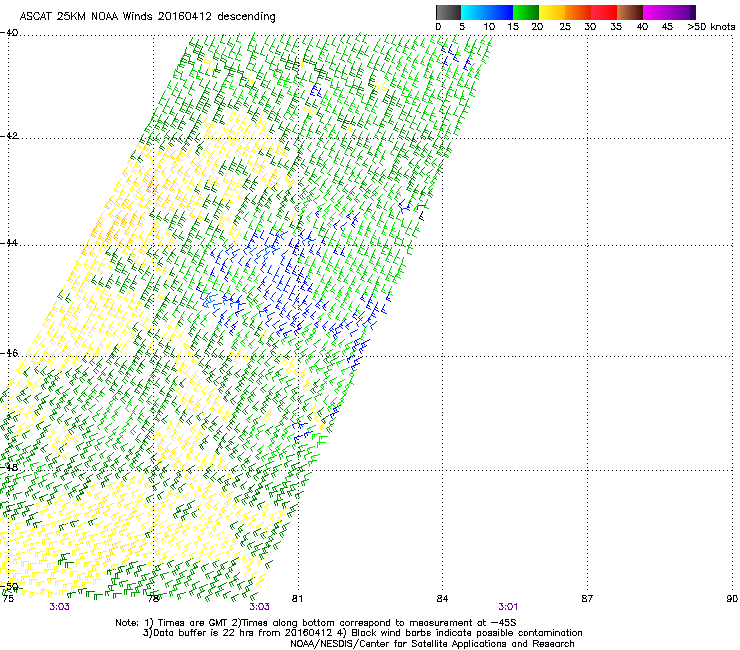
Task: Click the cyan 5-10 knots color swatch
Action: point(474,12)
